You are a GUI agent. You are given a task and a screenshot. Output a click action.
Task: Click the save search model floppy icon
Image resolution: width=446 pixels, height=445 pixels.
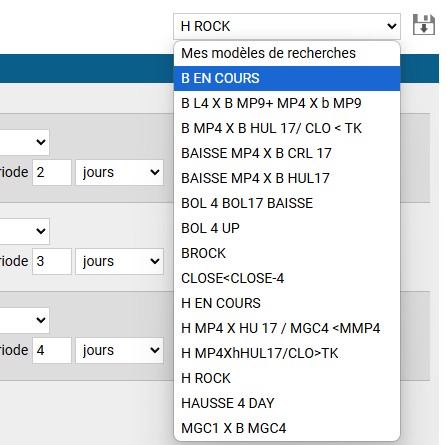pos(424,25)
